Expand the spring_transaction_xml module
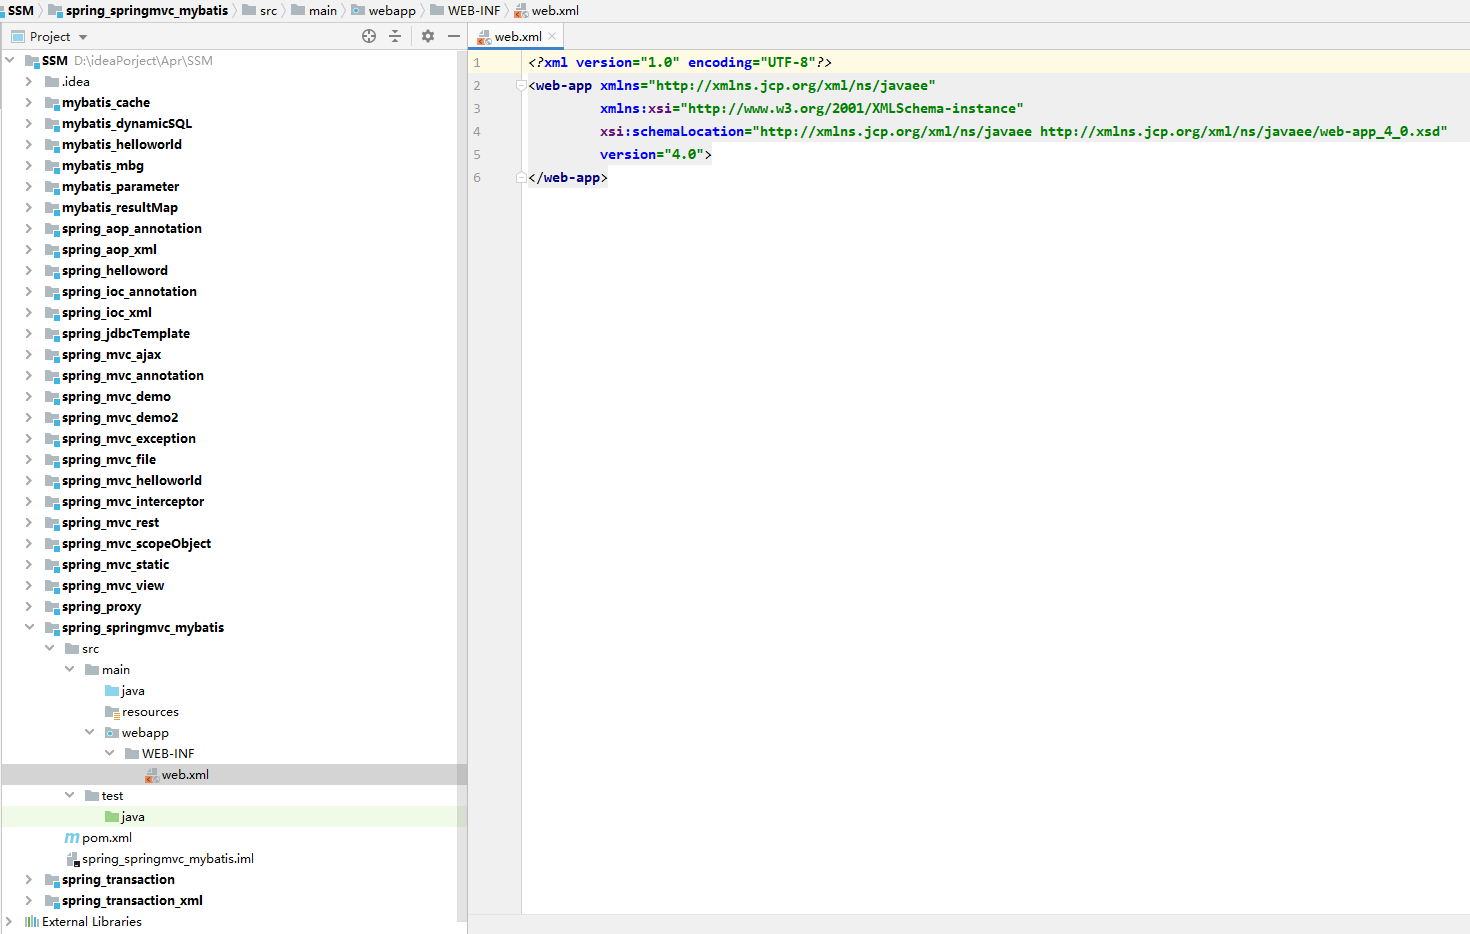Screen dimensions: 1470x934 tap(29, 900)
